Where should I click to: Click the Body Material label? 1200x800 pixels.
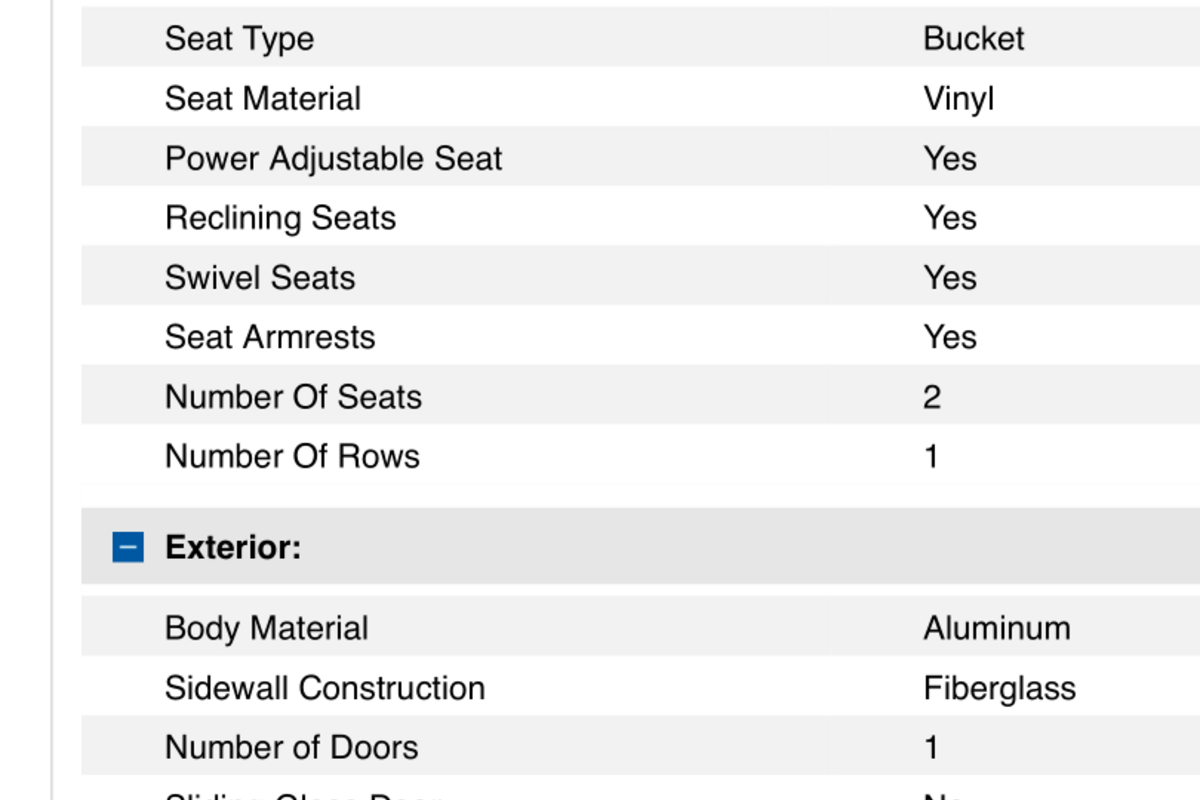pyautogui.click(x=266, y=628)
